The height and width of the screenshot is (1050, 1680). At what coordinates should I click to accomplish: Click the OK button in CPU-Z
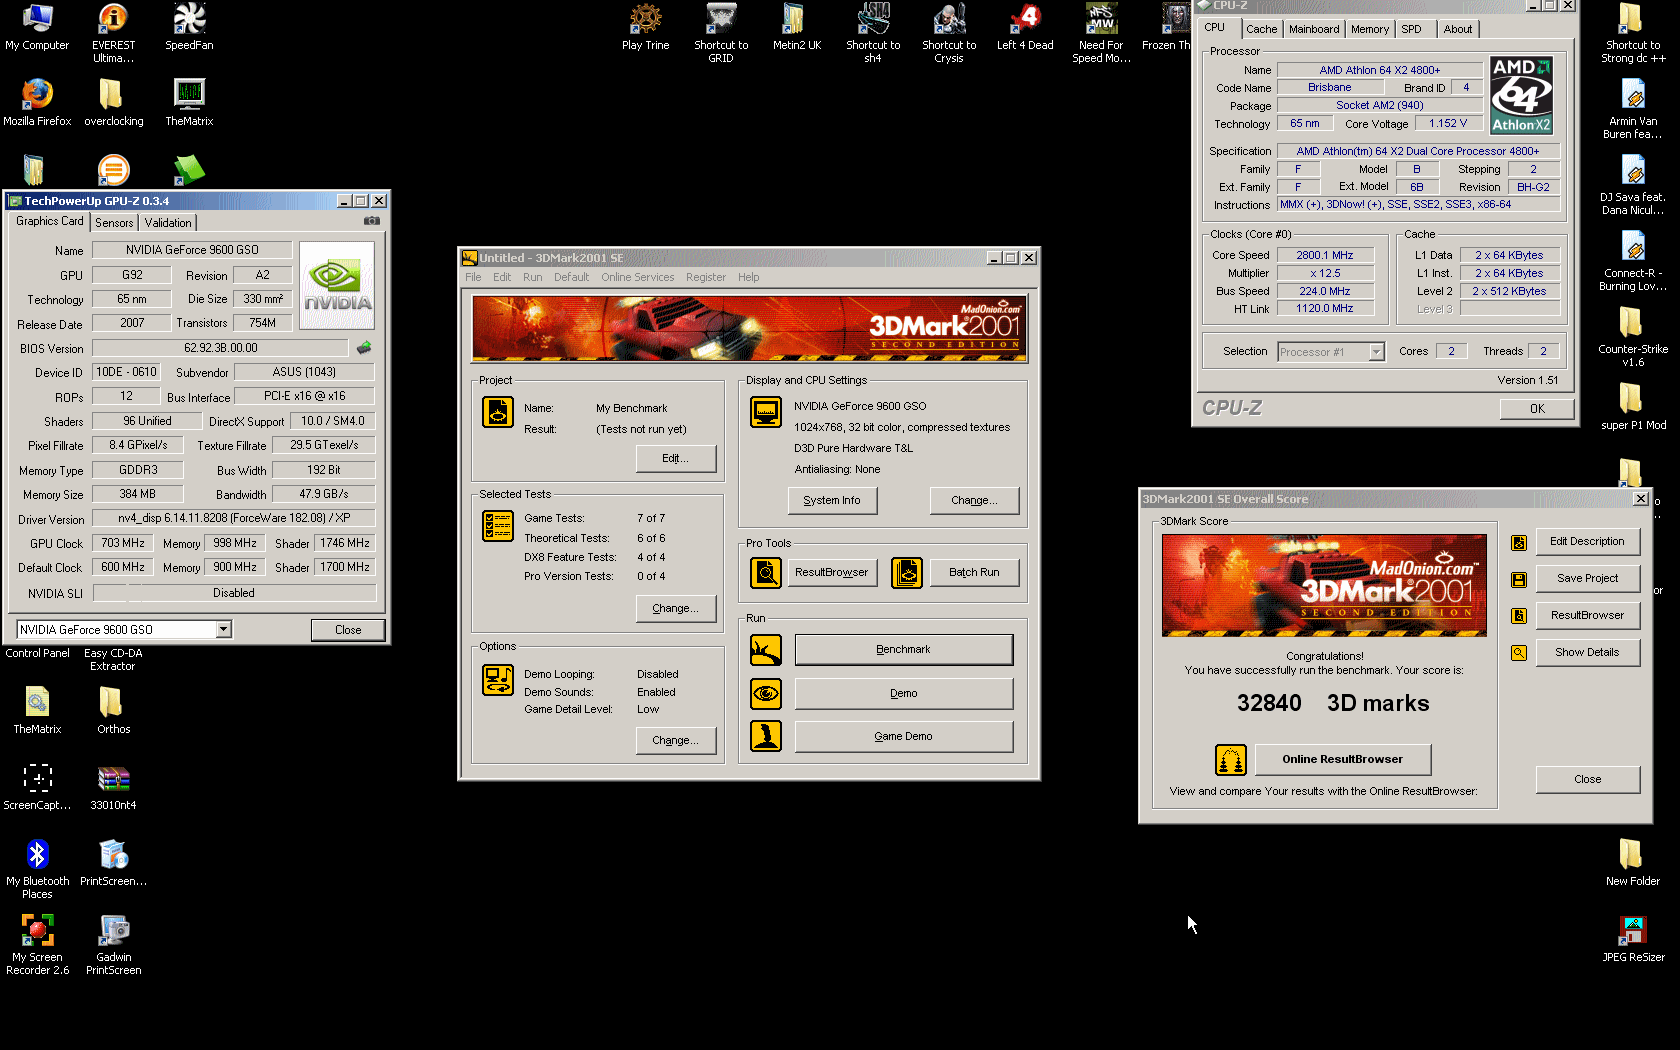pyautogui.click(x=1537, y=409)
